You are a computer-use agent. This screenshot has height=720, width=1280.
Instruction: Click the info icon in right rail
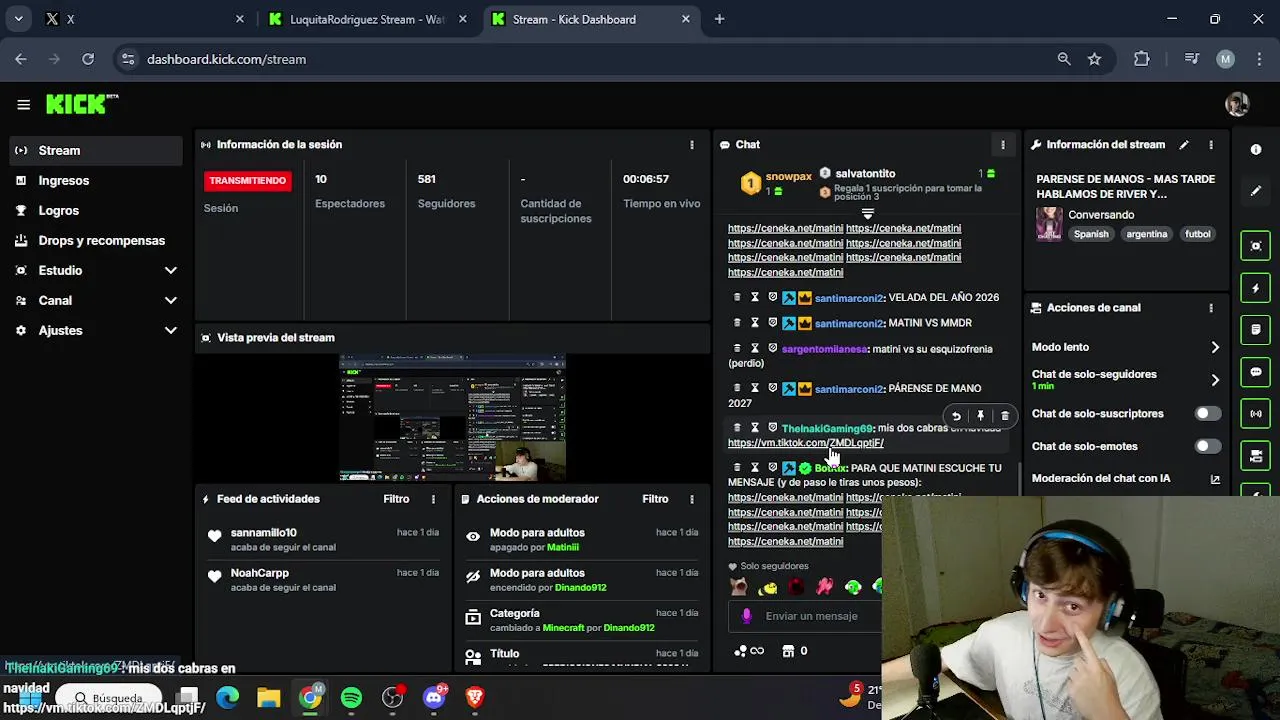tap(1256, 149)
